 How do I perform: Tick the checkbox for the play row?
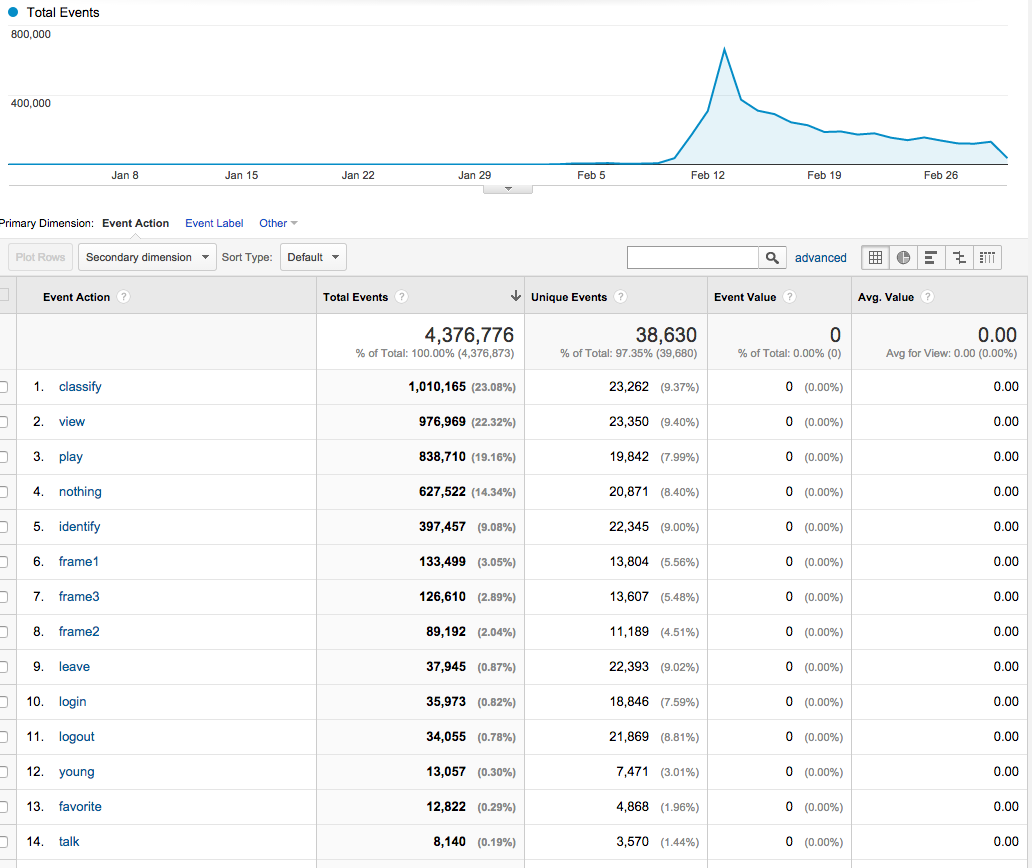tap(3, 457)
